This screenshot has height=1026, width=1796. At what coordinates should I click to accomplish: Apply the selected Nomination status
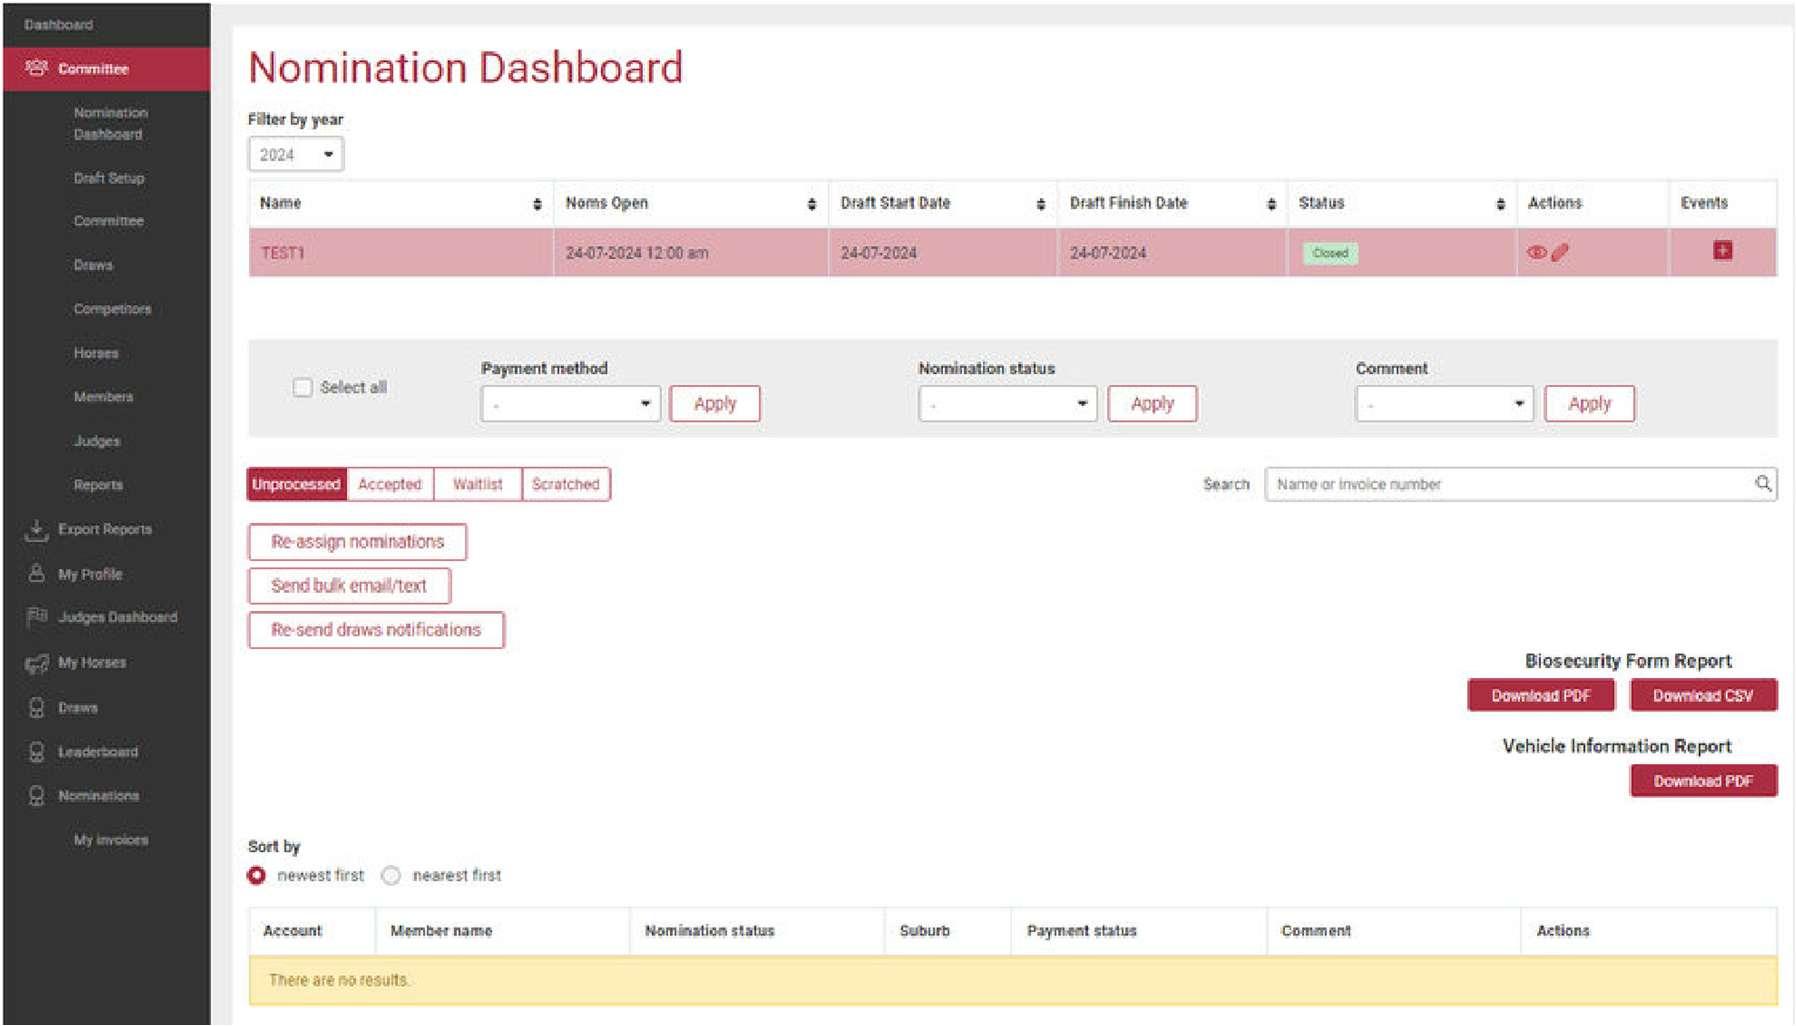pos(1152,404)
